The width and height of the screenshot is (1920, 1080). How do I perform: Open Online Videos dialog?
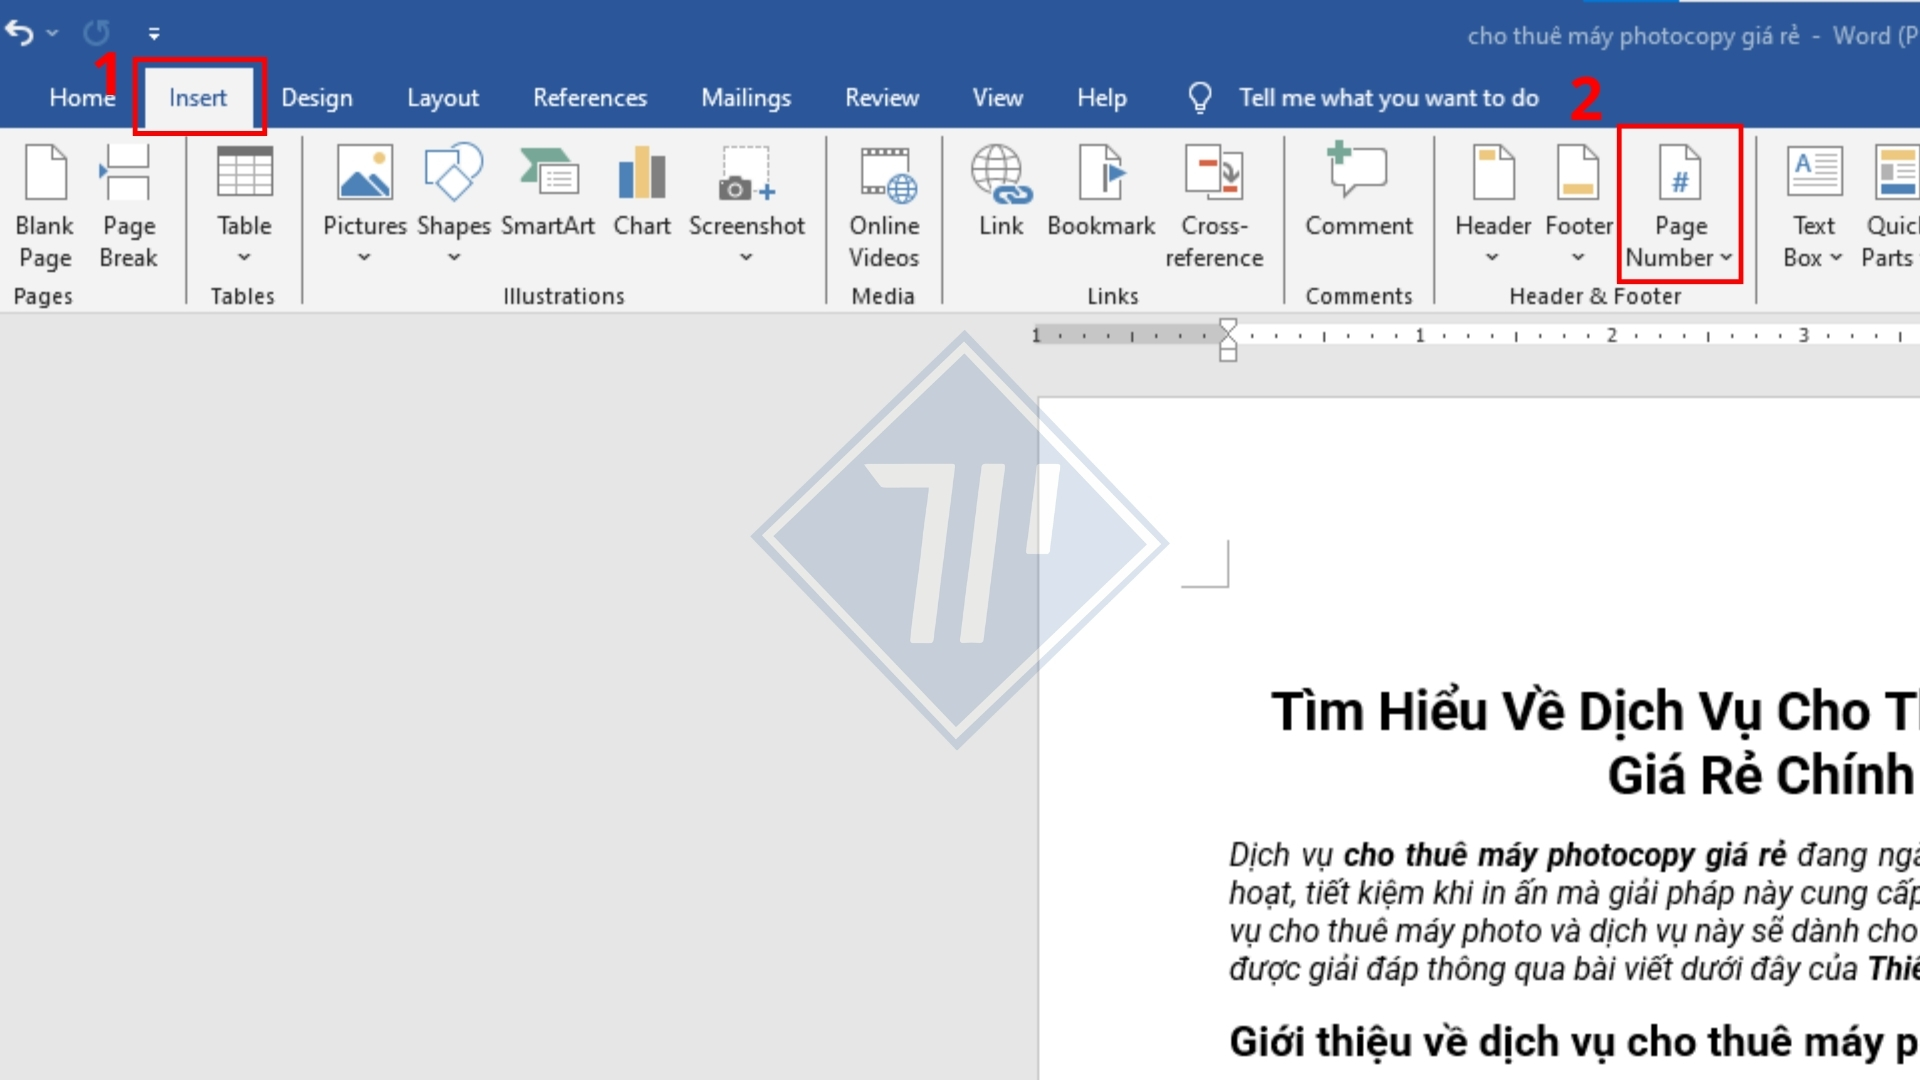[883, 206]
